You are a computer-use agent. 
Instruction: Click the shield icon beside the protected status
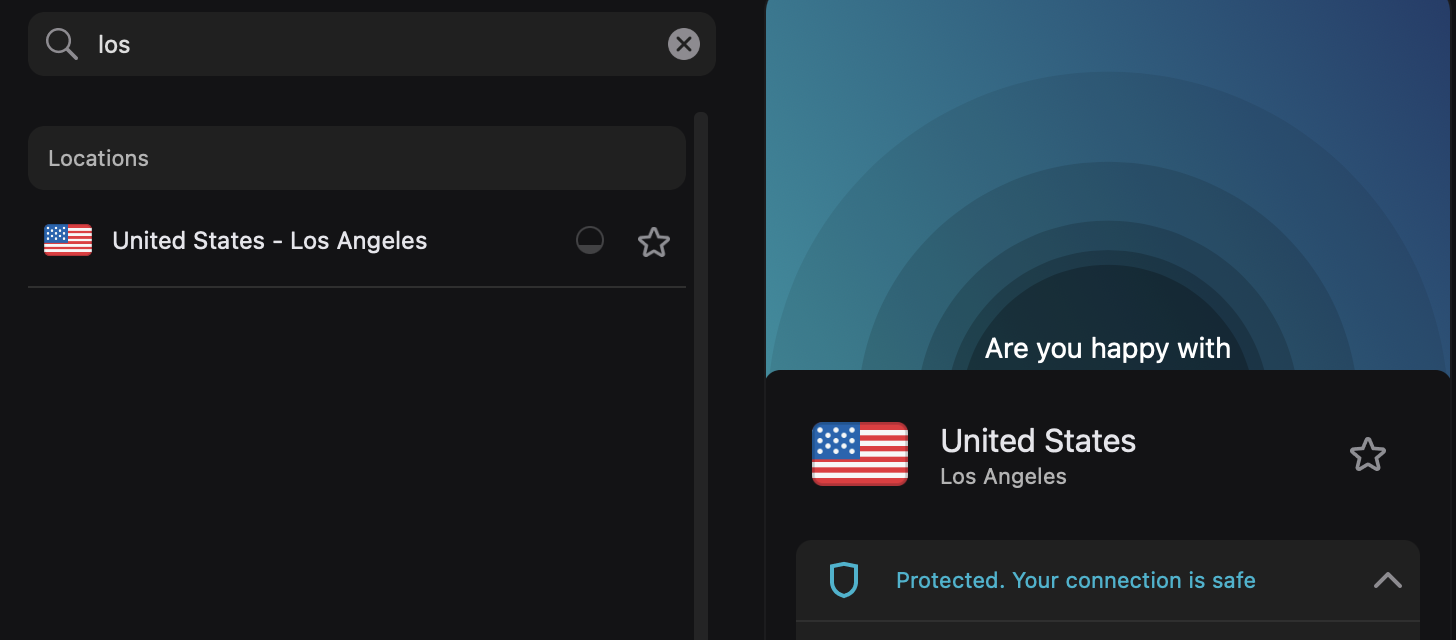[x=844, y=580]
